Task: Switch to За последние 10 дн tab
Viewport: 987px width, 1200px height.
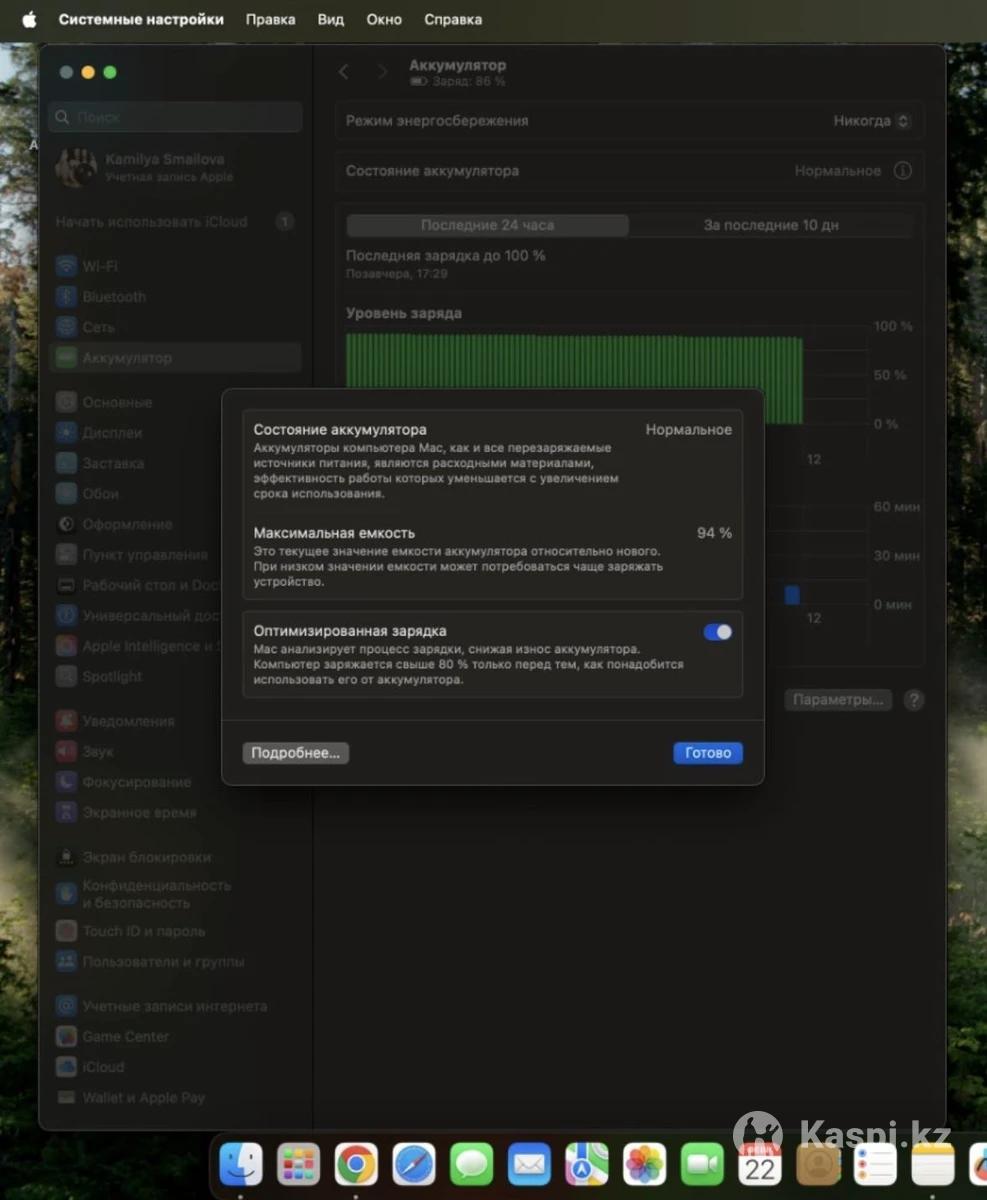Action: 770,225
